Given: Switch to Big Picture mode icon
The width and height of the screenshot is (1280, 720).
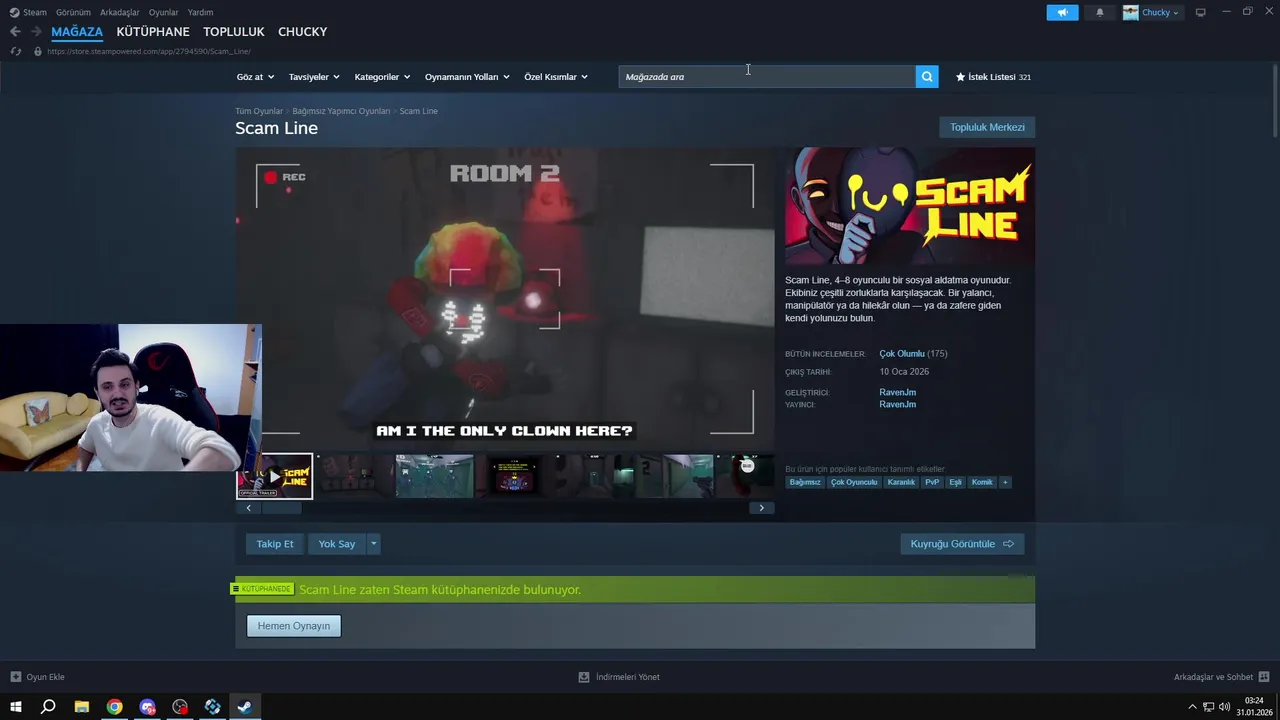Looking at the screenshot, I should (1201, 12).
